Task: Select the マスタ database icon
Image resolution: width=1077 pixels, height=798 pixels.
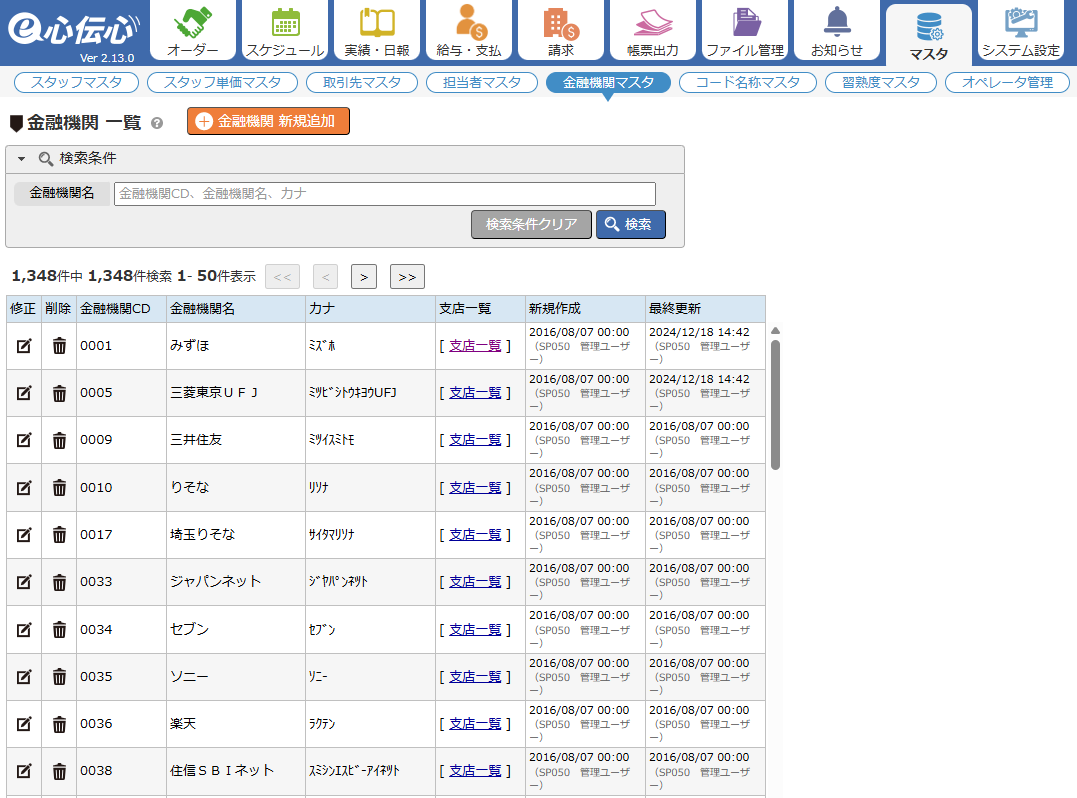Action: [x=929, y=34]
